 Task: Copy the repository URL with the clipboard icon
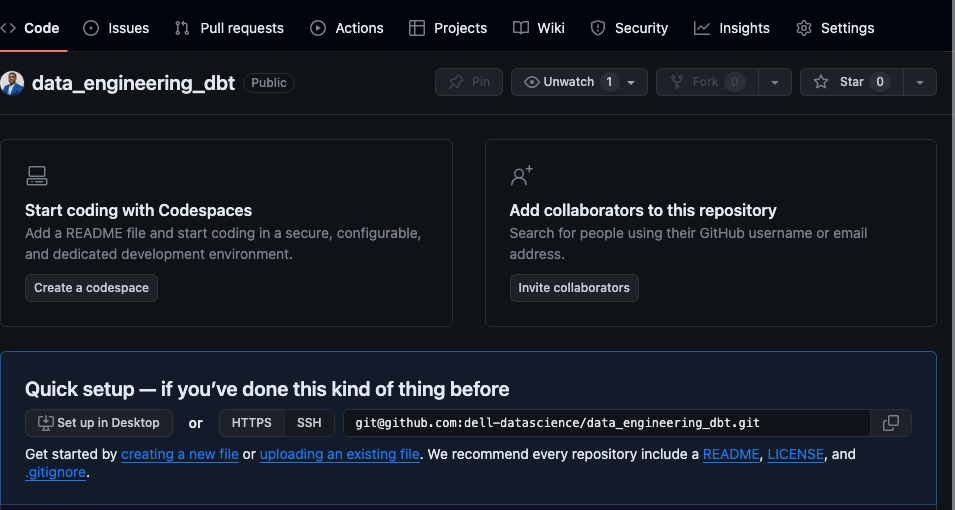click(x=890, y=423)
